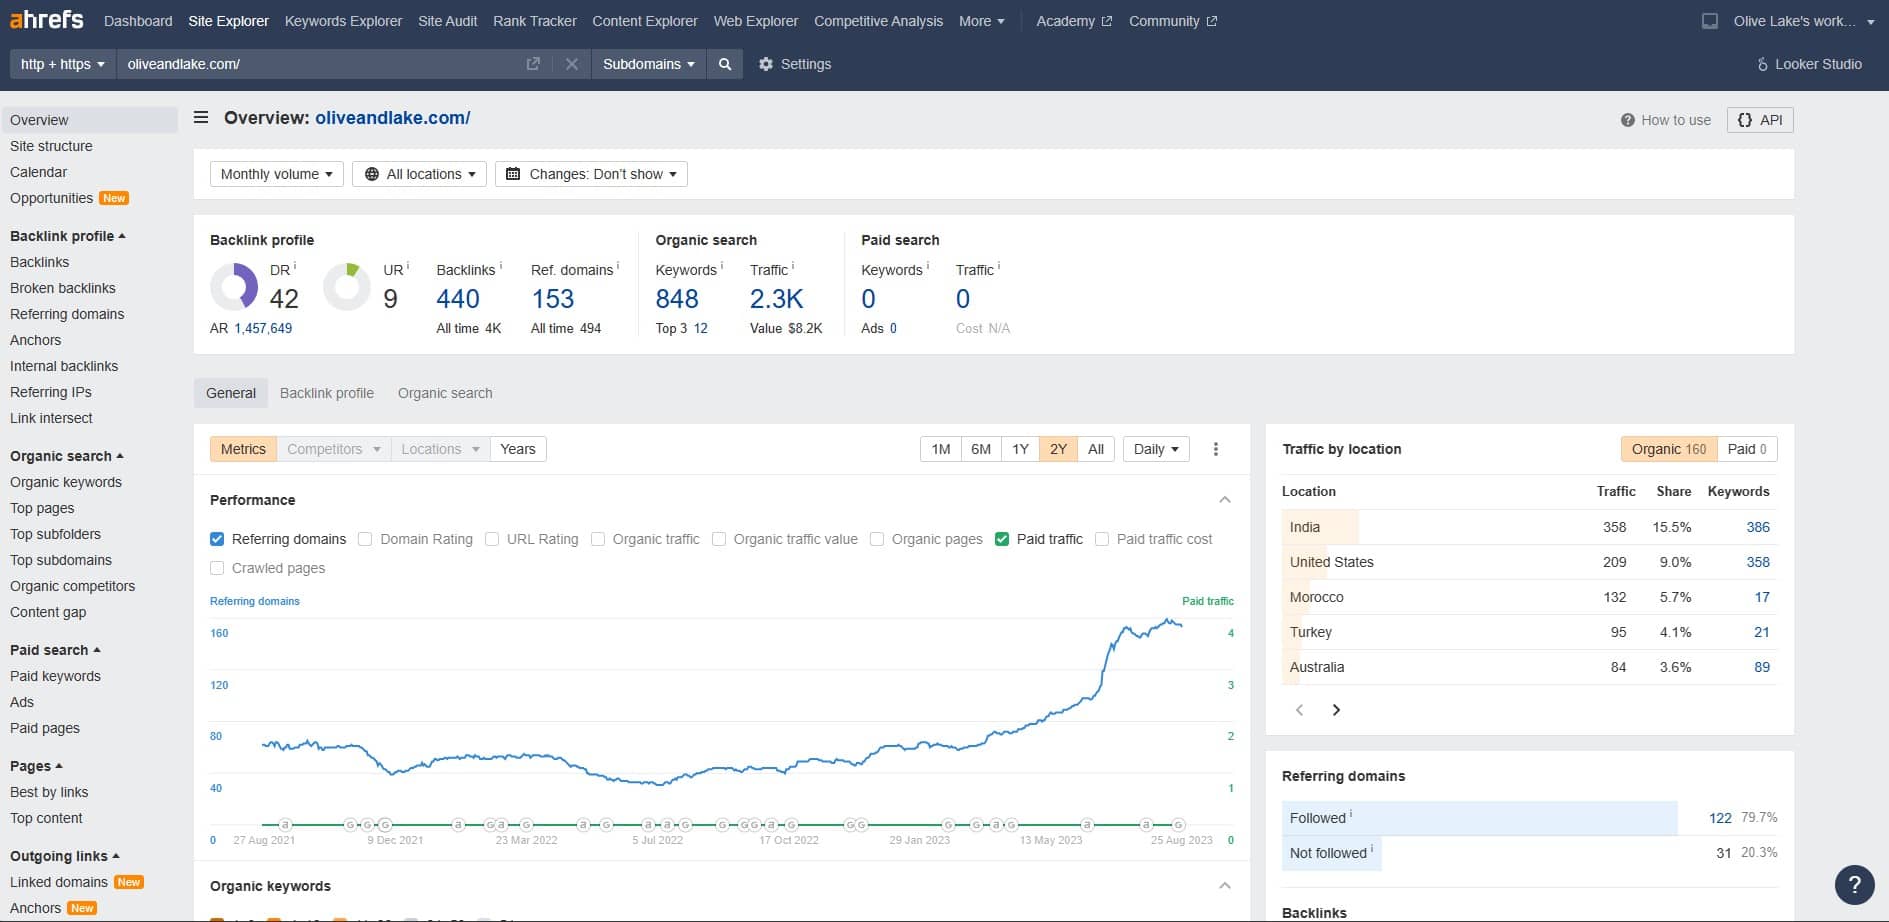View the 386 keywords link for India

coord(1758,527)
